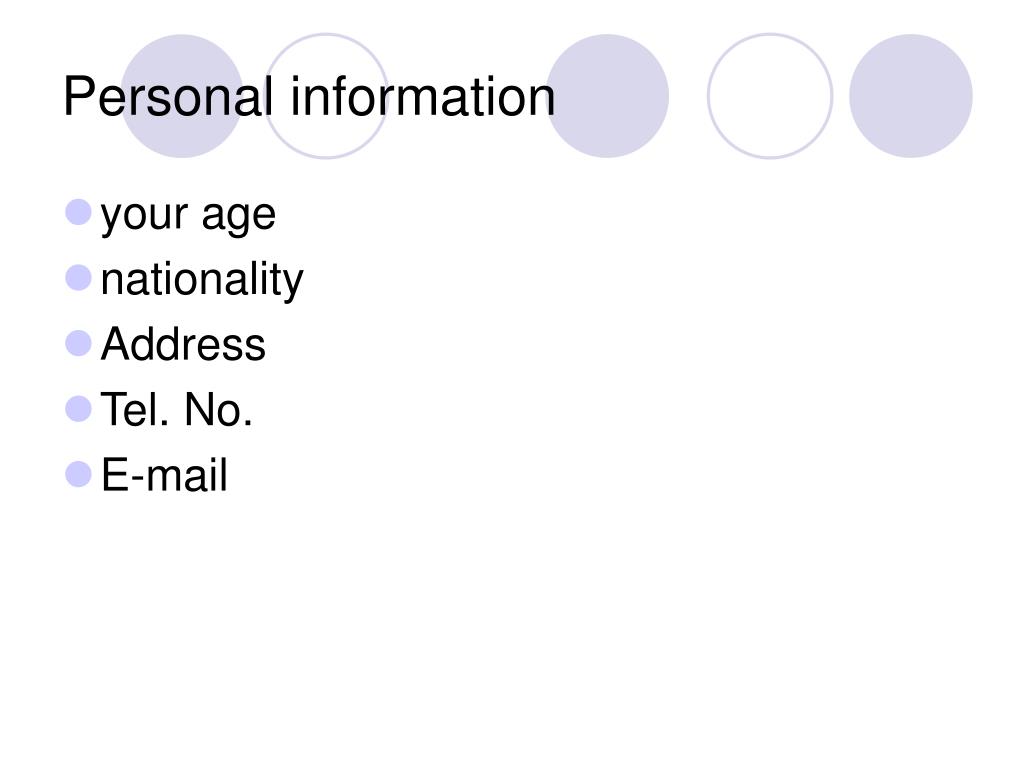Click the bullet dot beside 'Address'
Image resolution: width=1024 pixels, height=768 pixels.
pos(78,343)
